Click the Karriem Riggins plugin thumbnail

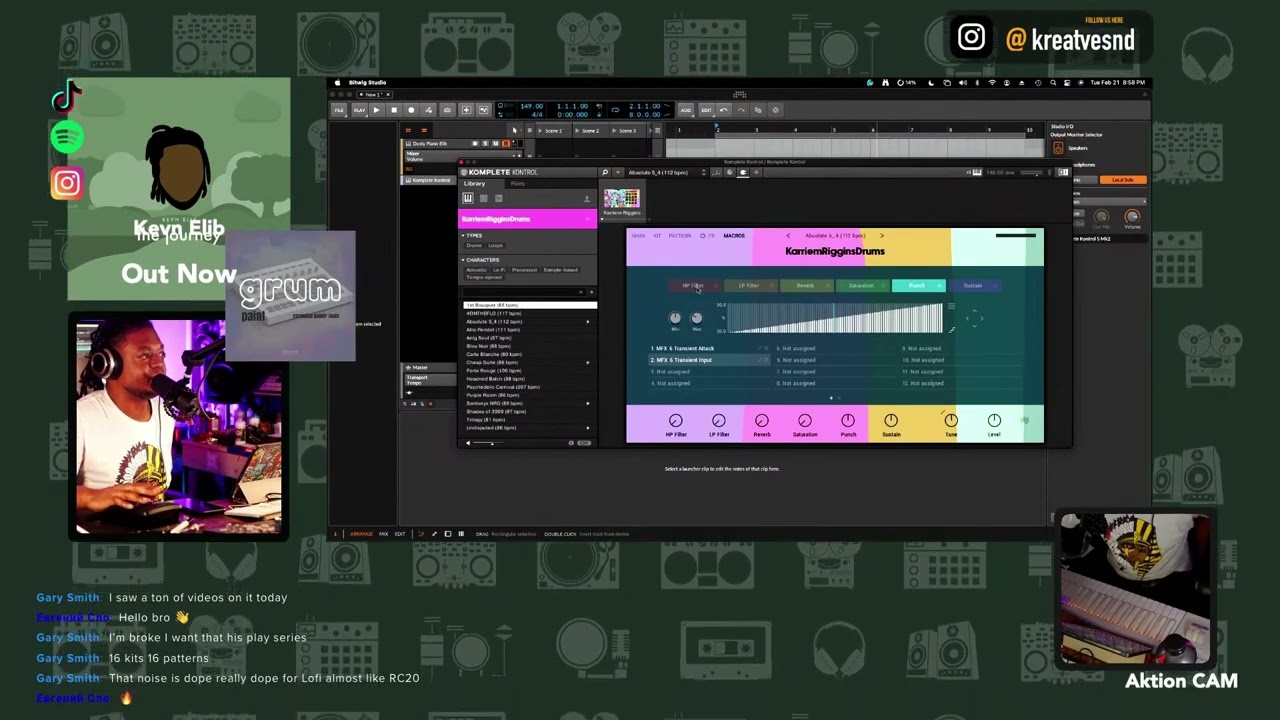point(621,198)
